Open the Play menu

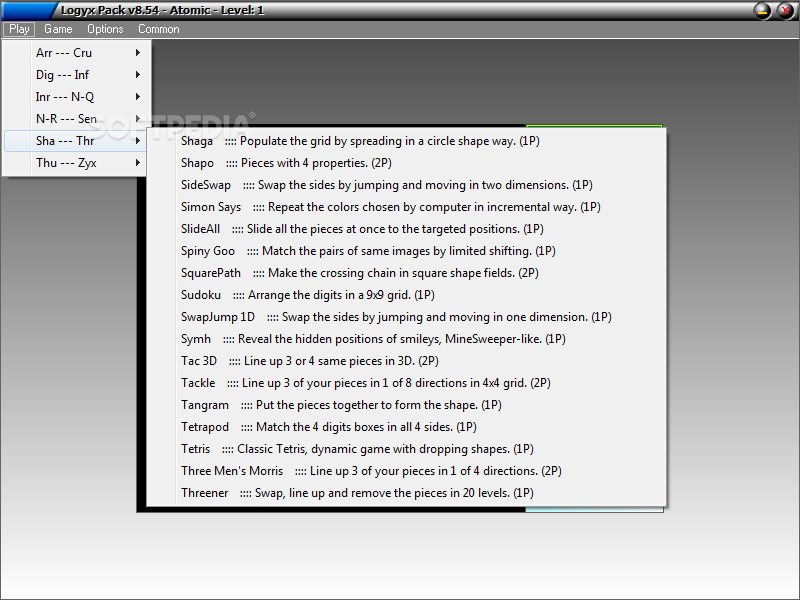pyautogui.click(x=19, y=29)
